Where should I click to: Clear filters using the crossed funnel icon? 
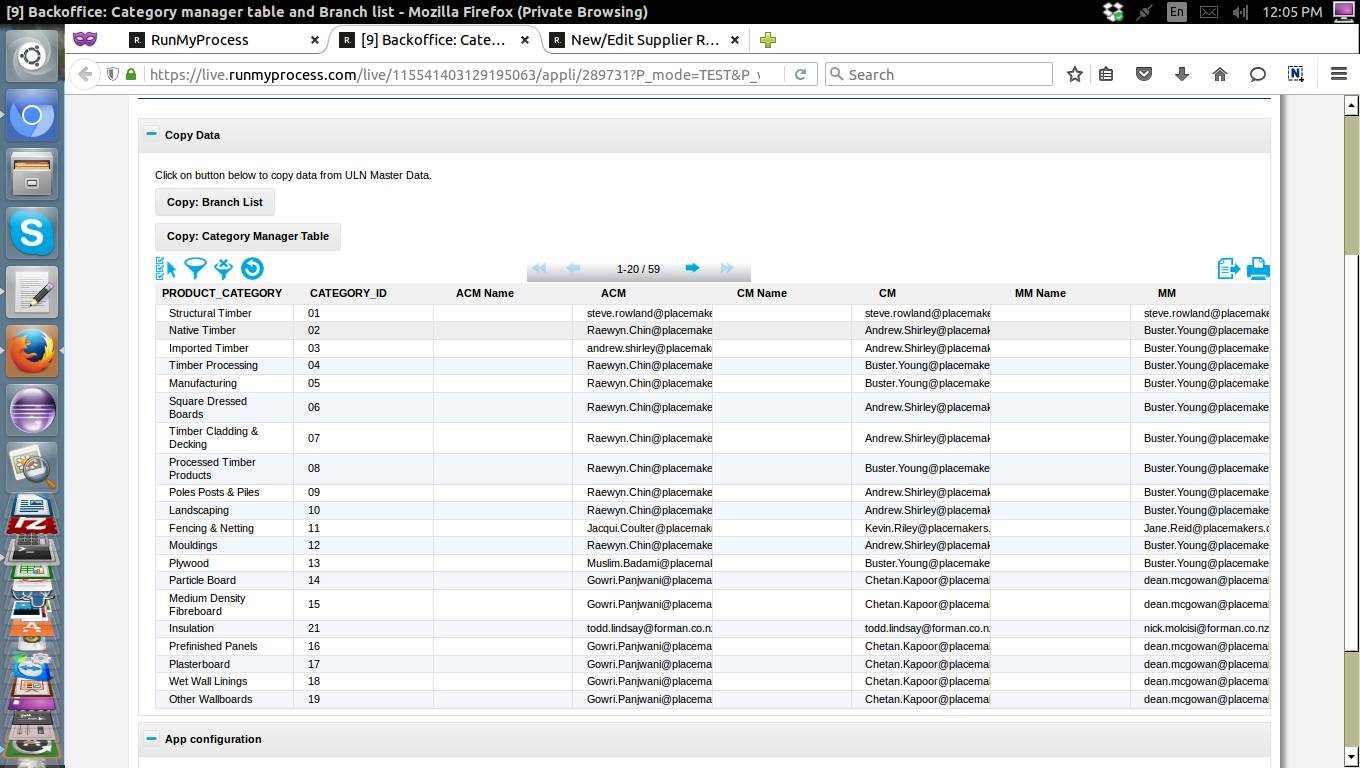pos(223,268)
